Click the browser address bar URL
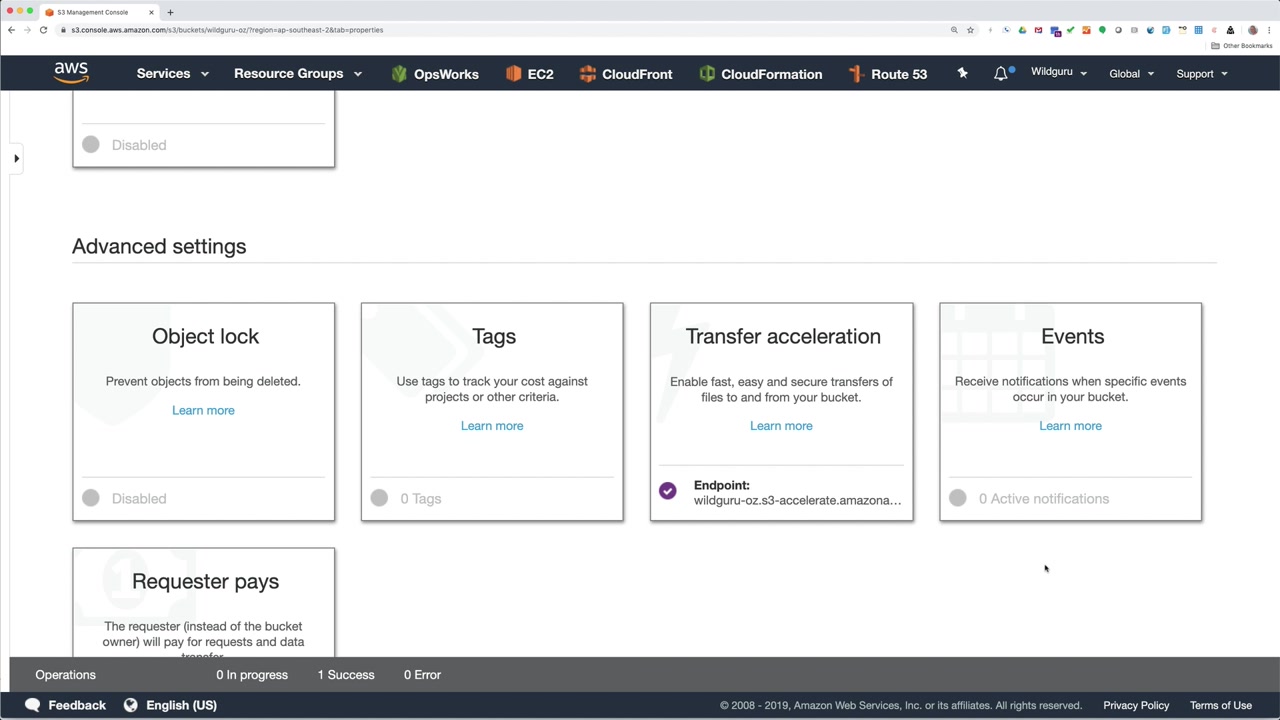This screenshot has width=1280, height=720. (x=227, y=30)
